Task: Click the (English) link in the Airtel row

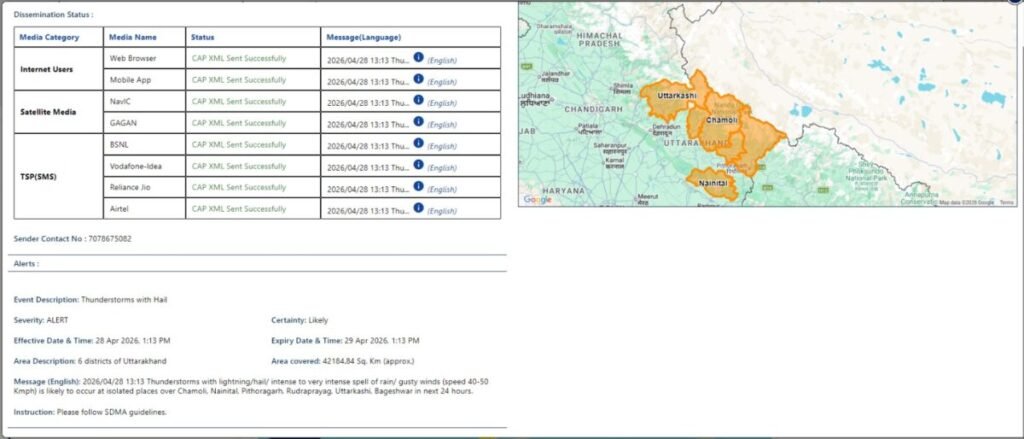Action: [x=442, y=210]
